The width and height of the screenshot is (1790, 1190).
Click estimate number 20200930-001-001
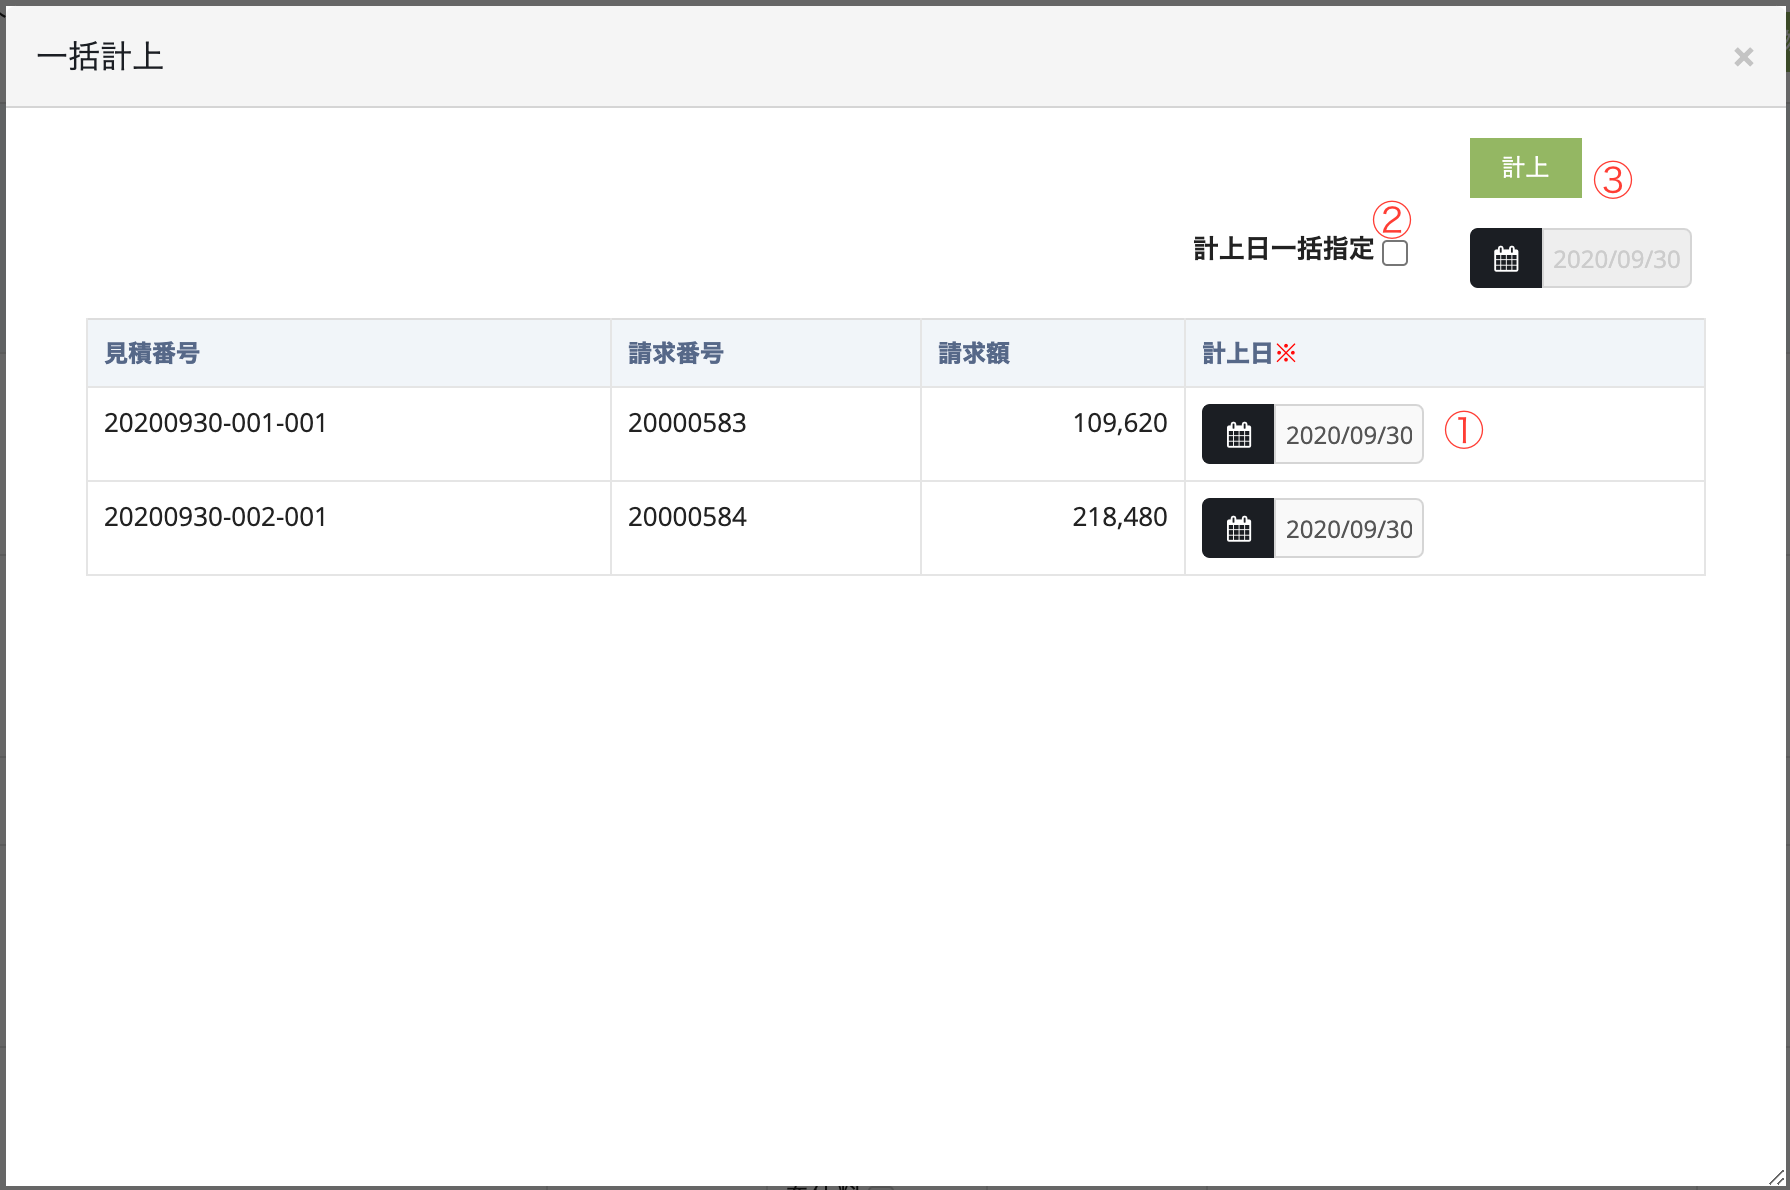coord(216,424)
